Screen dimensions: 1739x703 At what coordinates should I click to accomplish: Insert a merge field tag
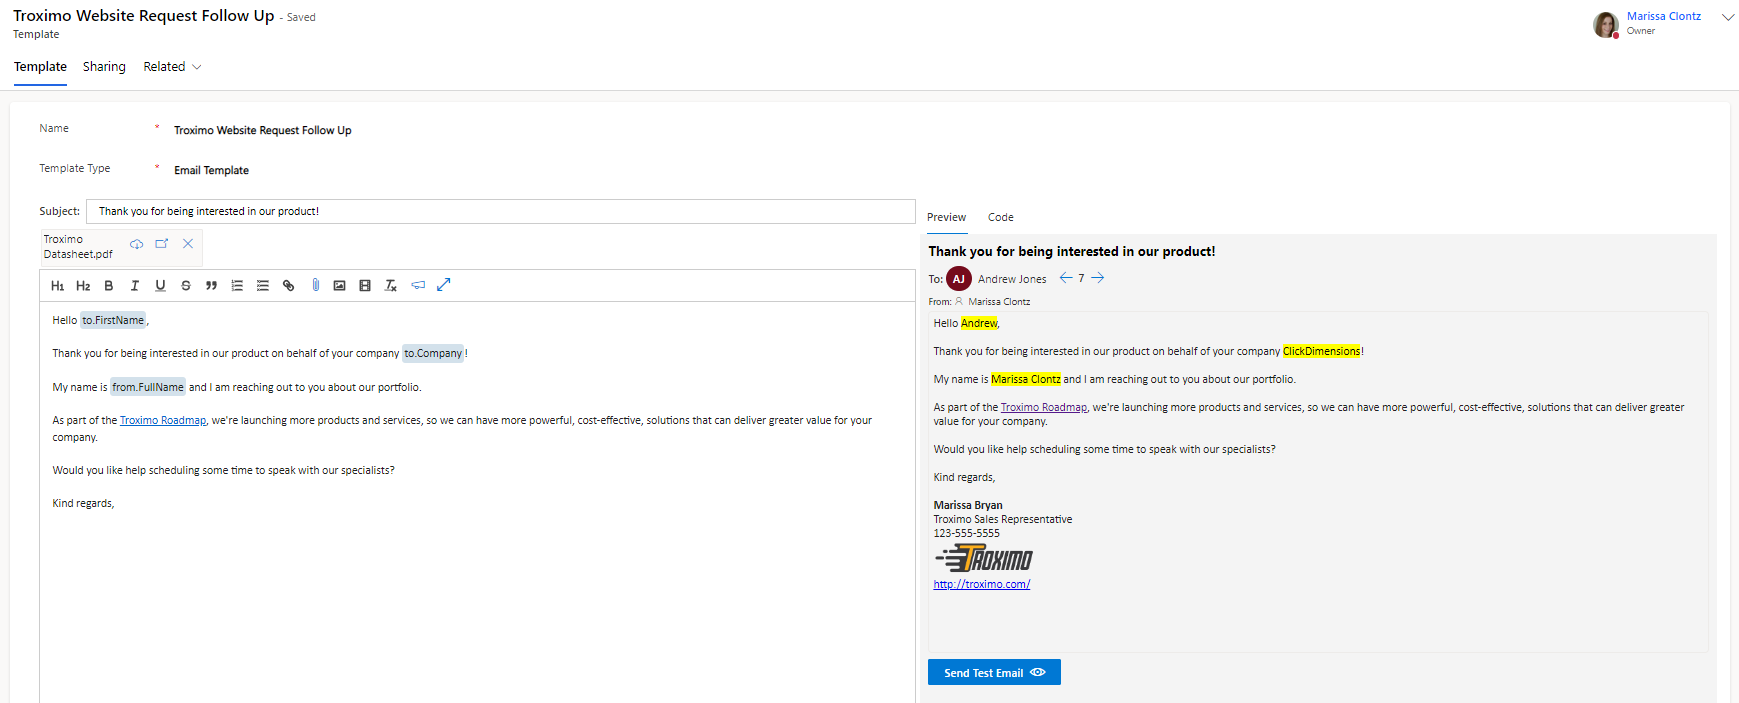coord(418,285)
